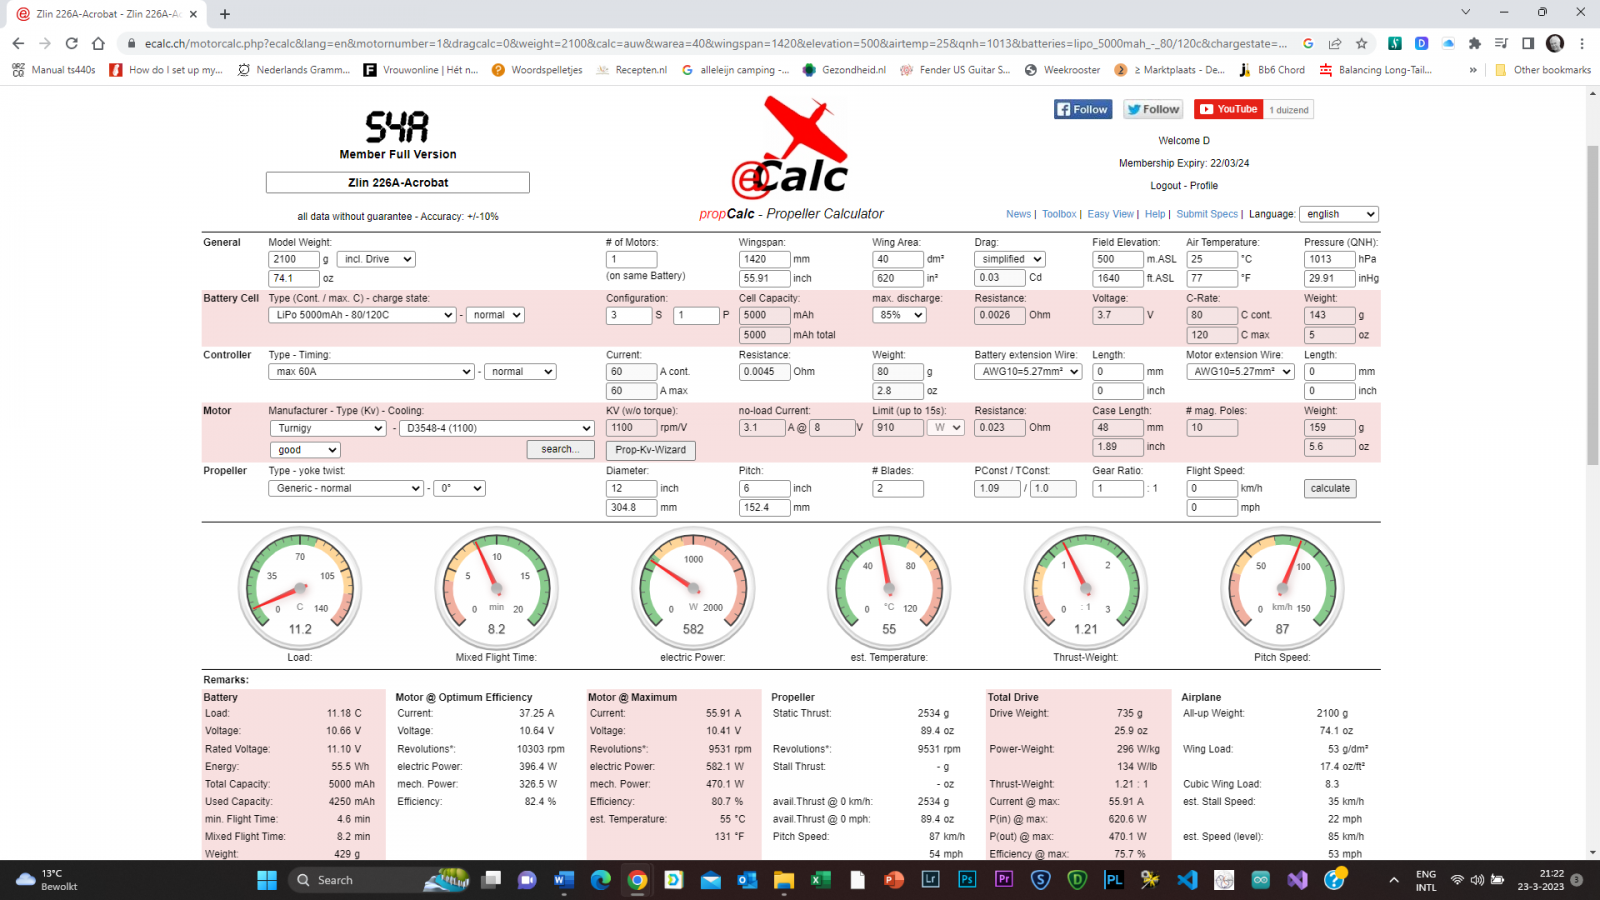Click the Logout link
The image size is (1600, 900).
(x=1165, y=186)
